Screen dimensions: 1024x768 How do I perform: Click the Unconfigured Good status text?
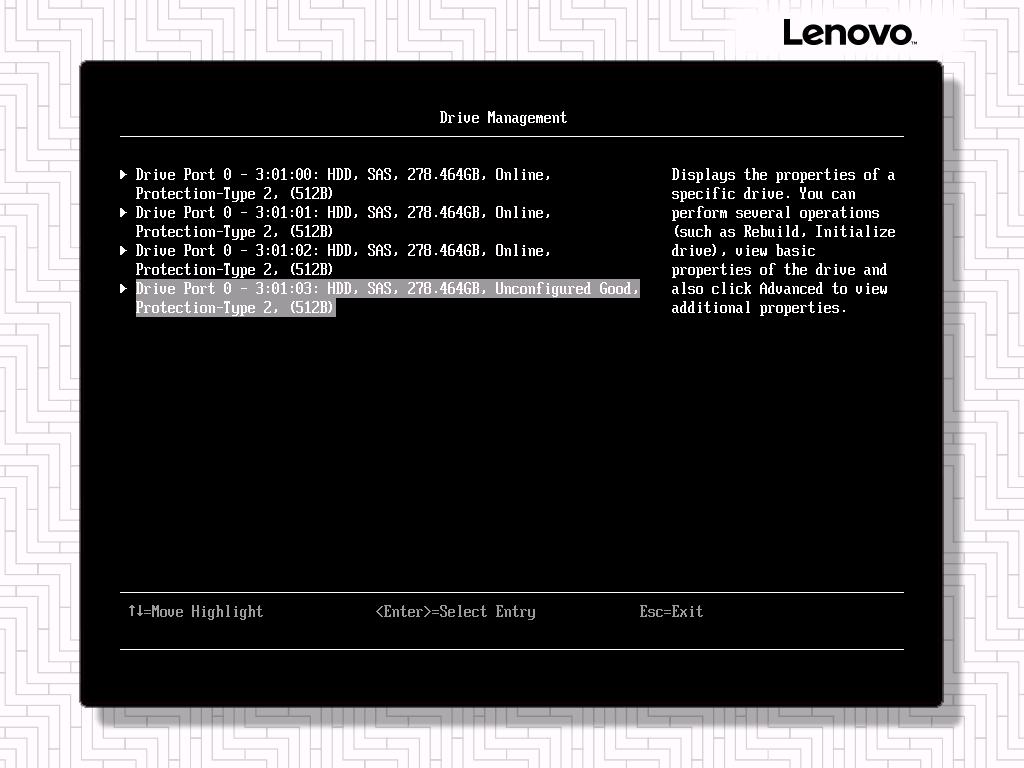click(564, 289)
